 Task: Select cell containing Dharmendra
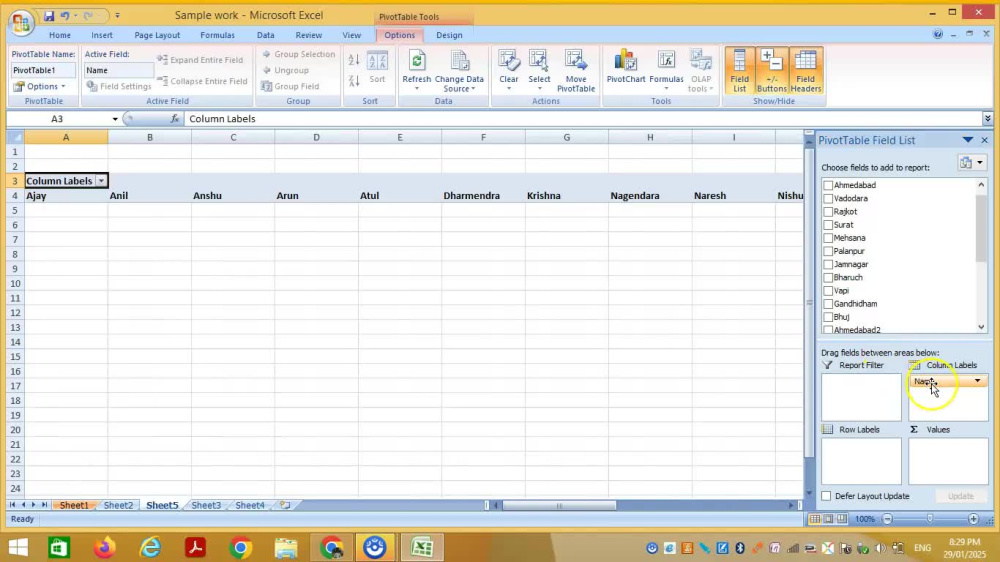[x=483, y=196]
